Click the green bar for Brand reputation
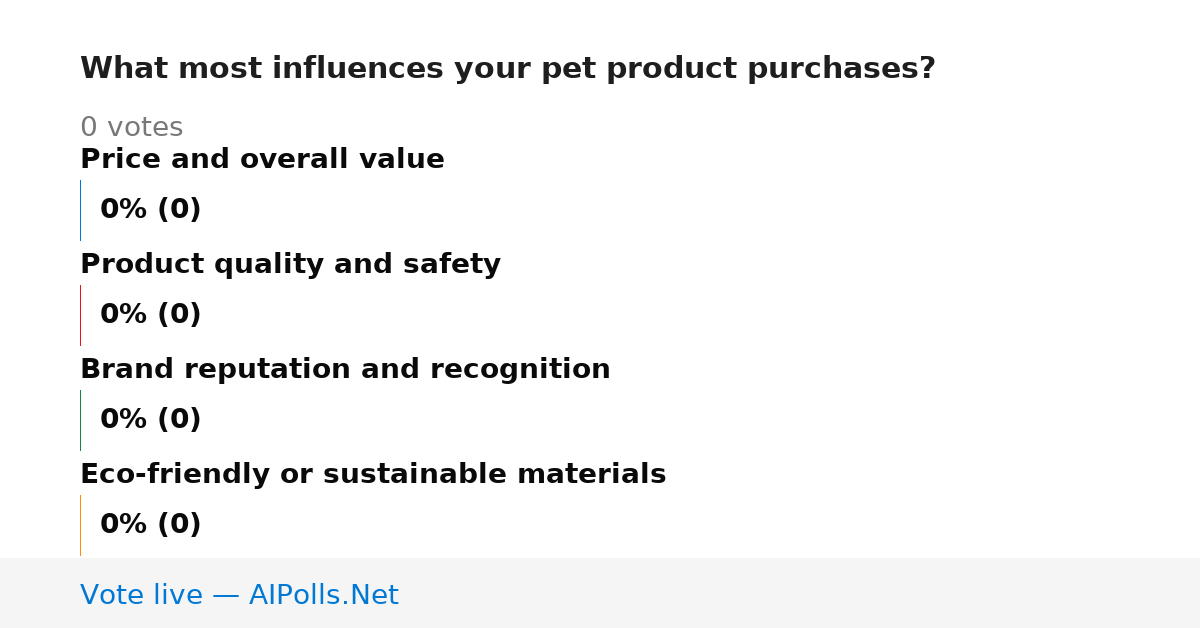The width and height of the screenshot is (1200, 628). pyautogui.click(x=80, y=420)
